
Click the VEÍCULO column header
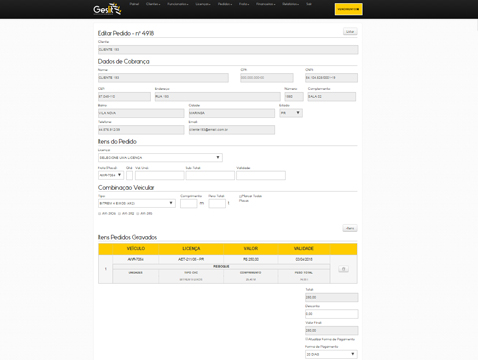click(x=136, y=249)
